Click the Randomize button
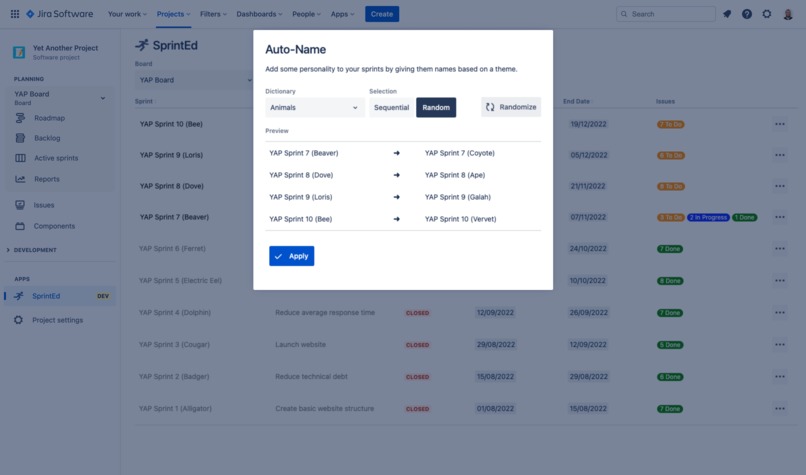 (x=511, y=107)
